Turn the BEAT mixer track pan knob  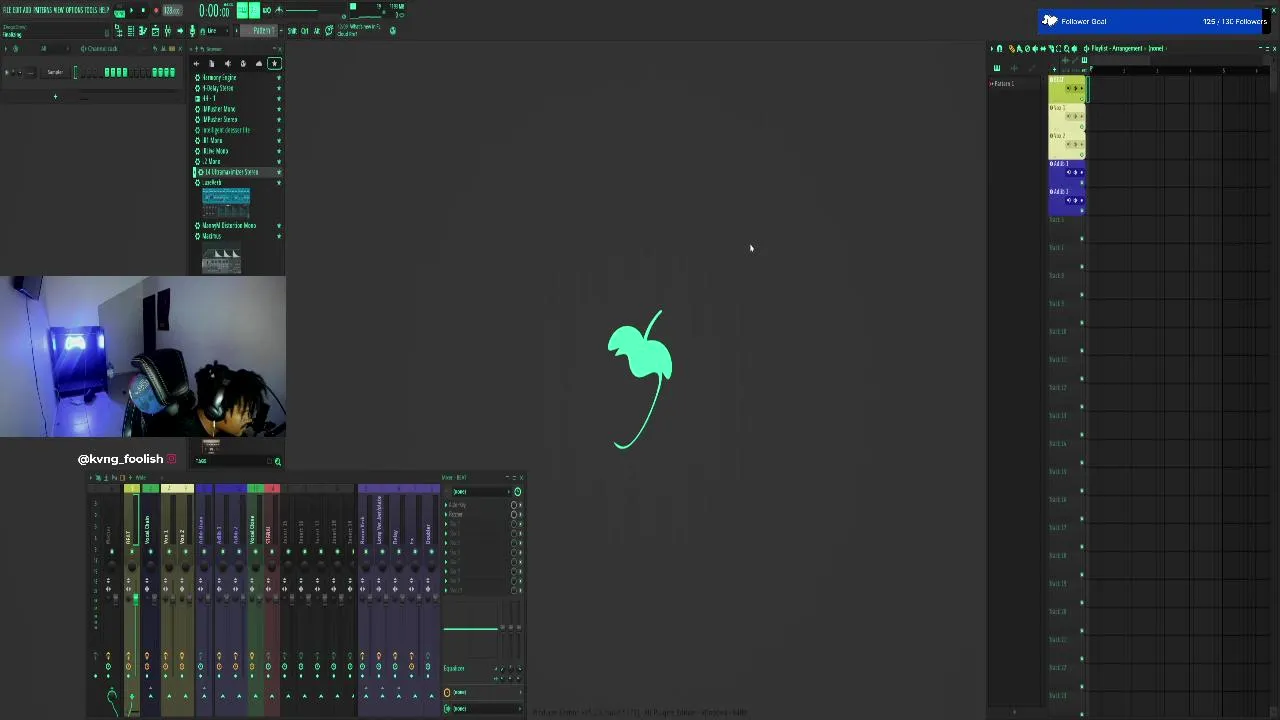[132, 566]
